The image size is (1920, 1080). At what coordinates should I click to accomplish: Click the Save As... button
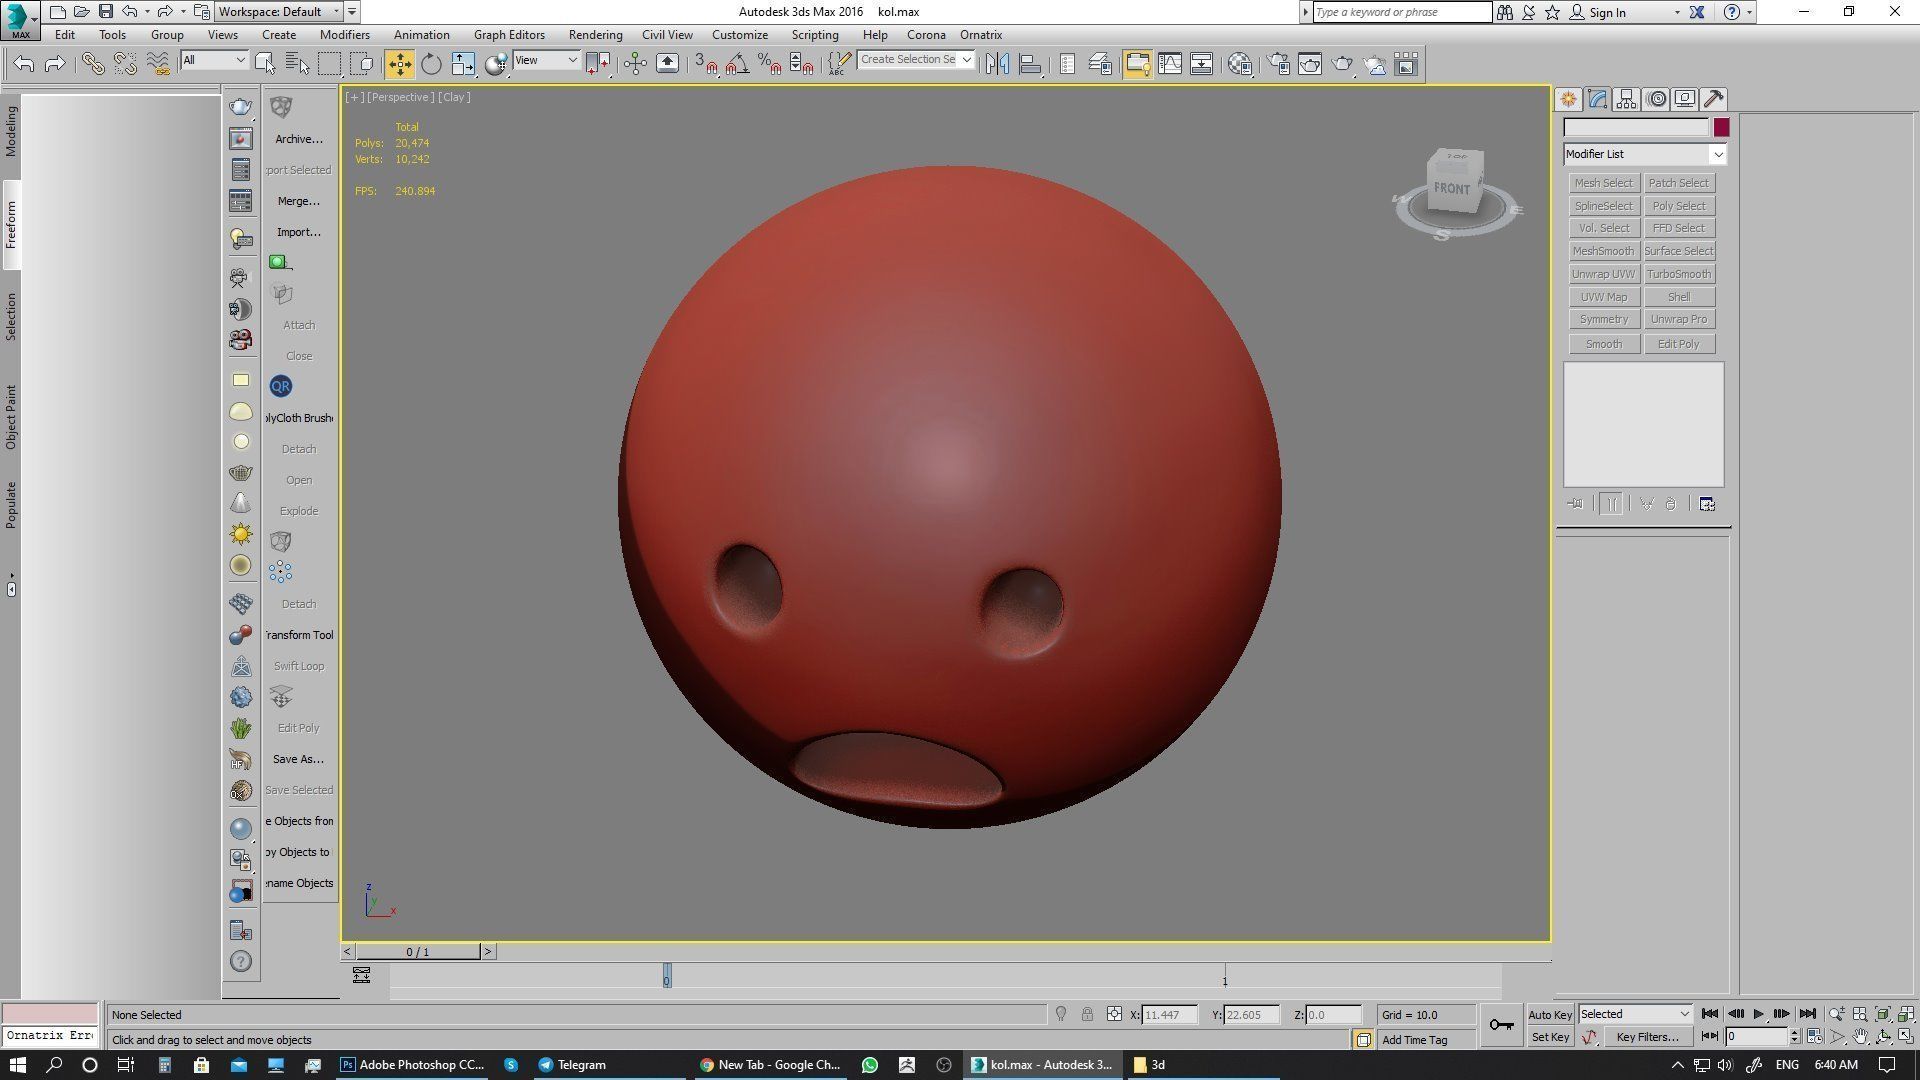298,759
